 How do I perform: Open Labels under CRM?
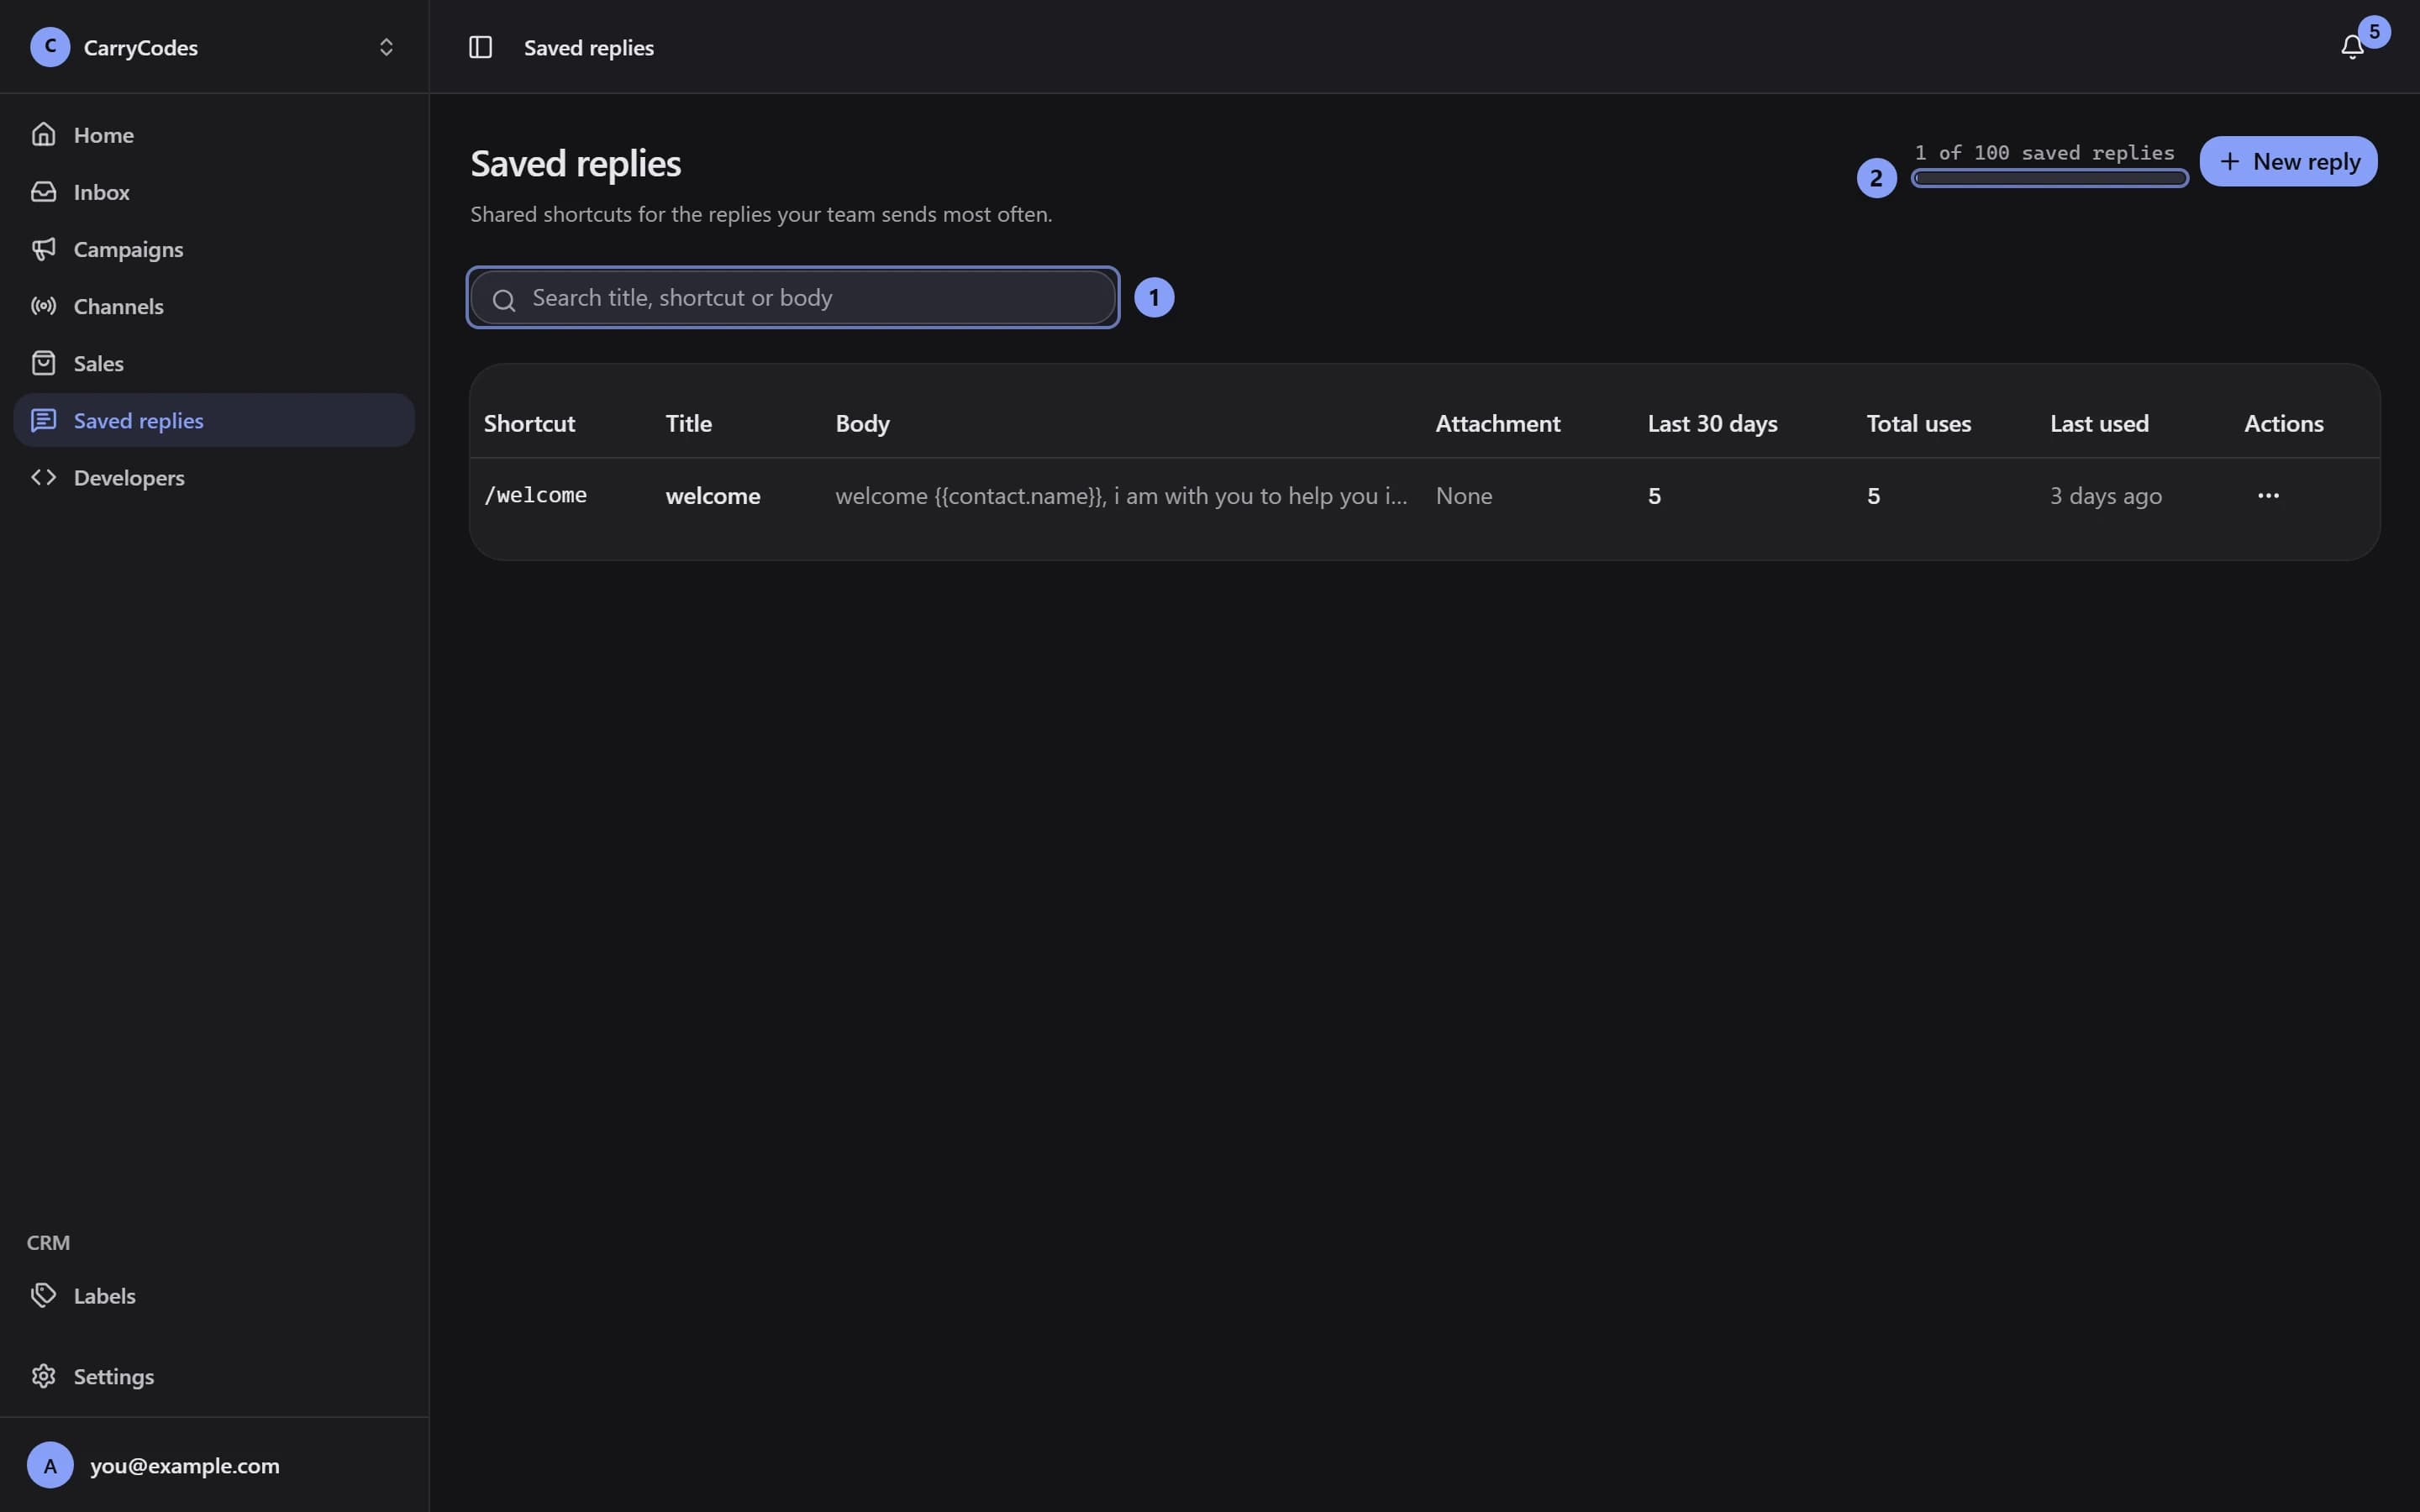(214, 1295)
